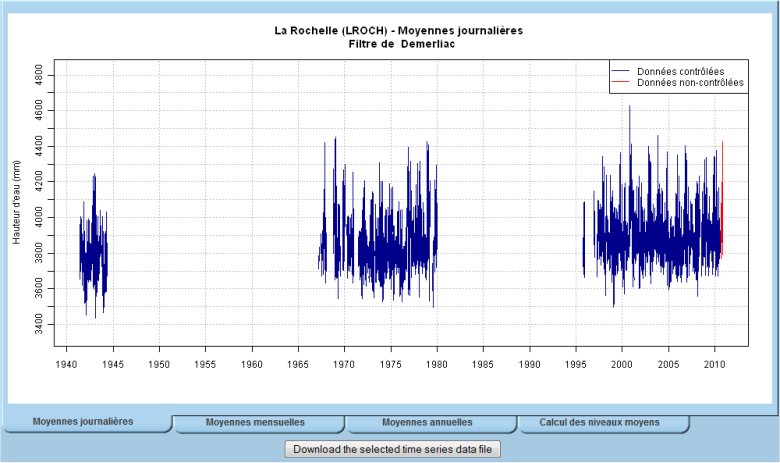780x463 pixels.
Task: Open the Calcul des niveaux moyens tab
Action: (x=599, y=422)
